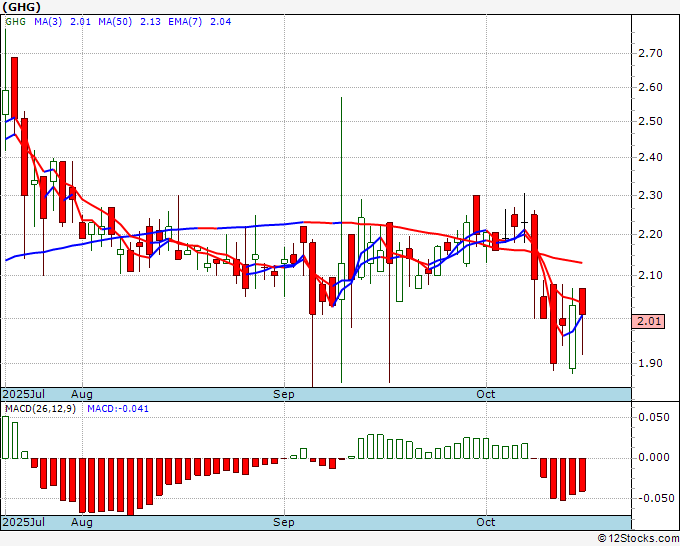Click the MA(3) legend label

pyautogui.click(x=48, y=22)
